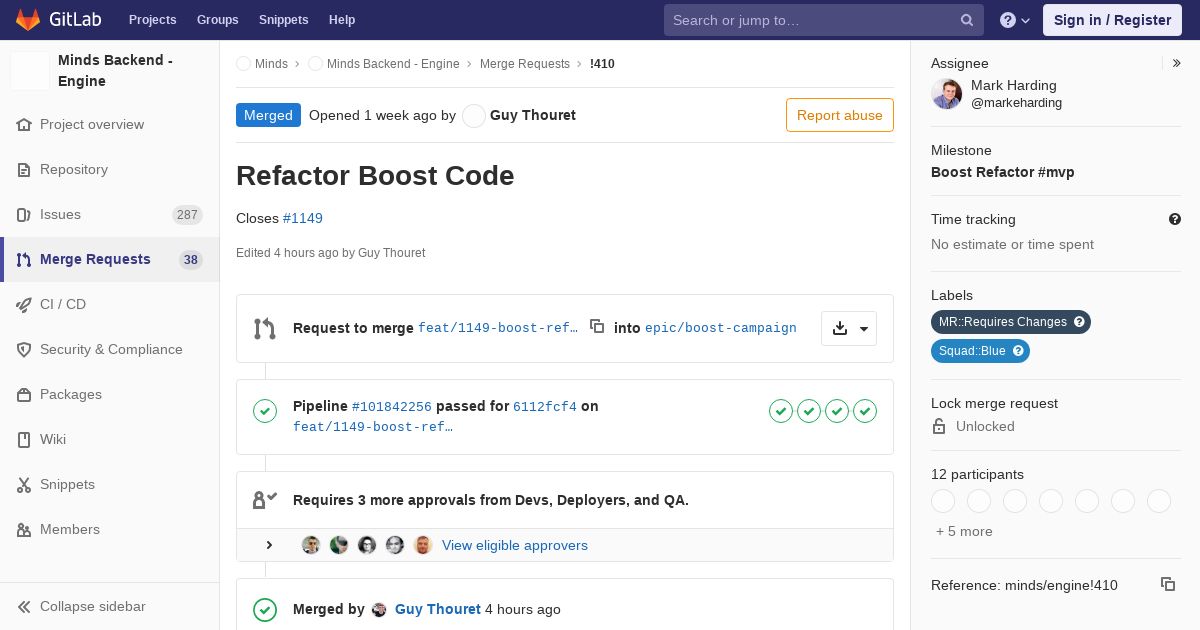Viewport: 1200px width, 630px height.
Task: Open source branch feat/1149-boost-ref link
Action: 498,328
